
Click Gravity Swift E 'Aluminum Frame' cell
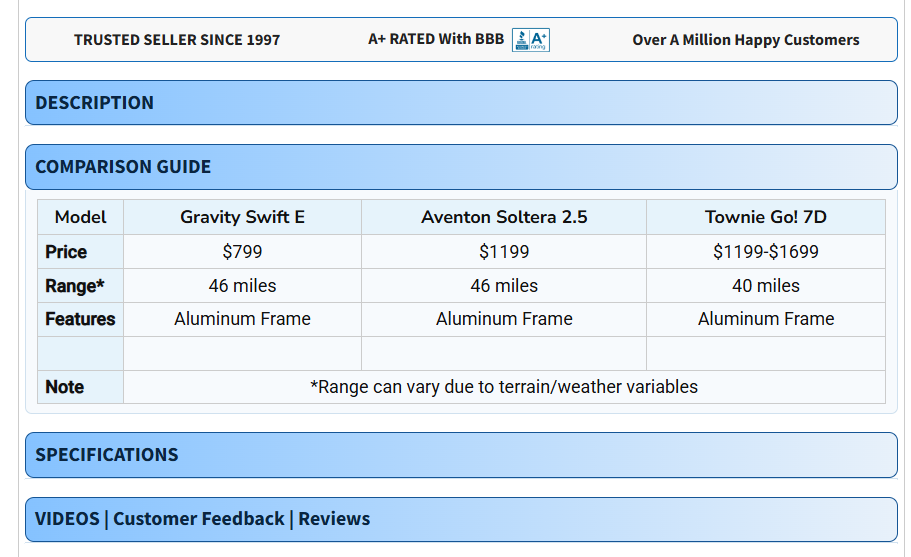coord(242,319)
